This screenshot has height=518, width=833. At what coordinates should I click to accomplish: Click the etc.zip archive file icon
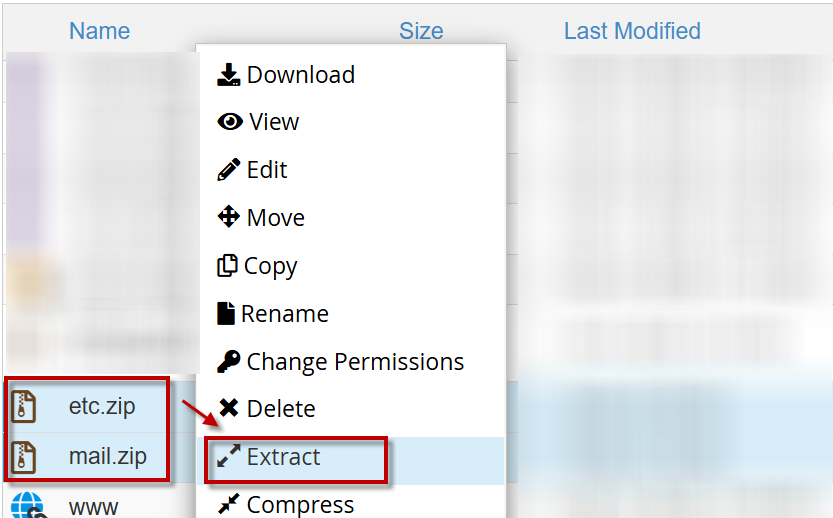pos(24,407)
